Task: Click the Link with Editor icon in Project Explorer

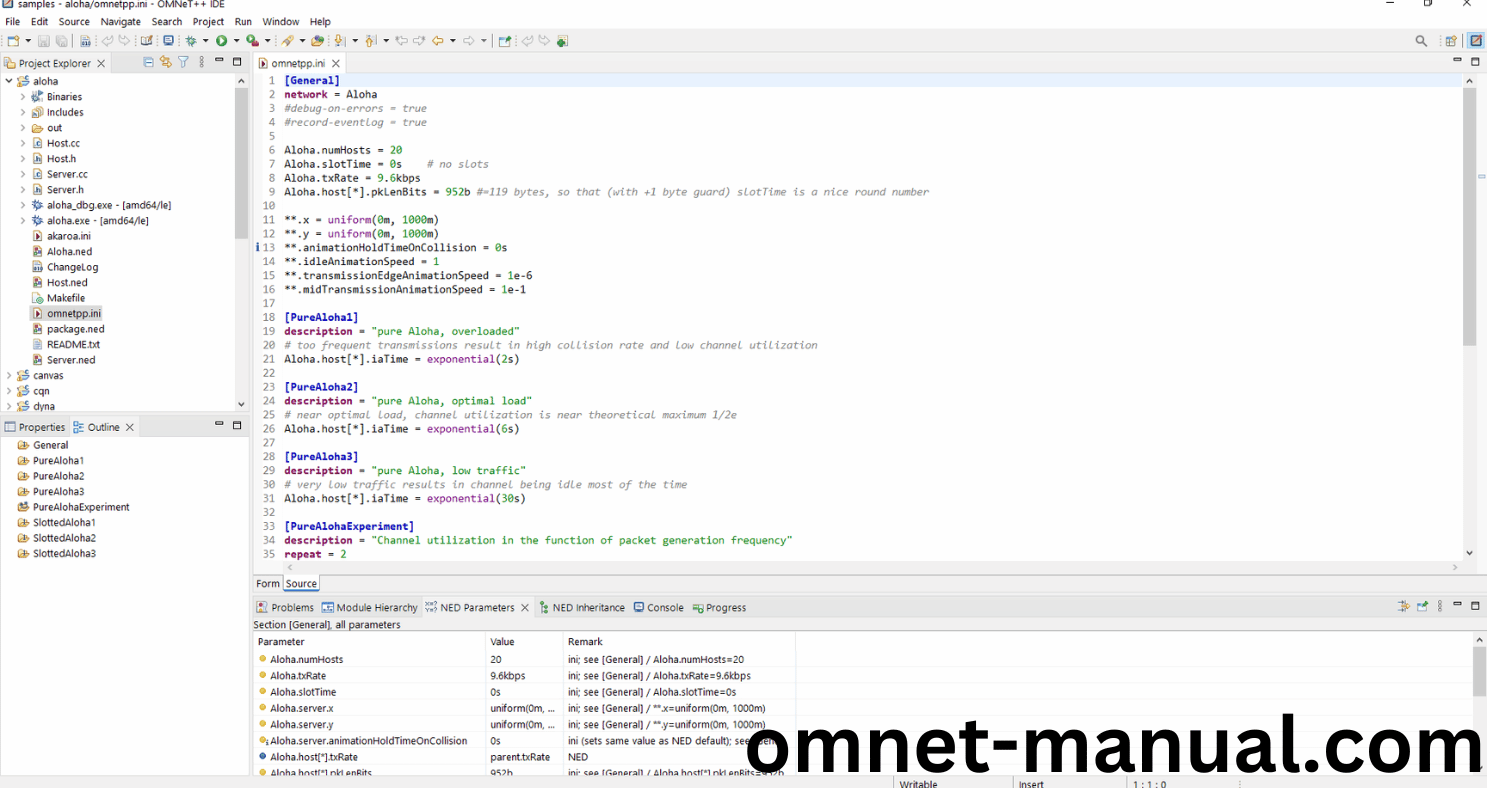Action: pyautogui.click(x=165, y=62)
